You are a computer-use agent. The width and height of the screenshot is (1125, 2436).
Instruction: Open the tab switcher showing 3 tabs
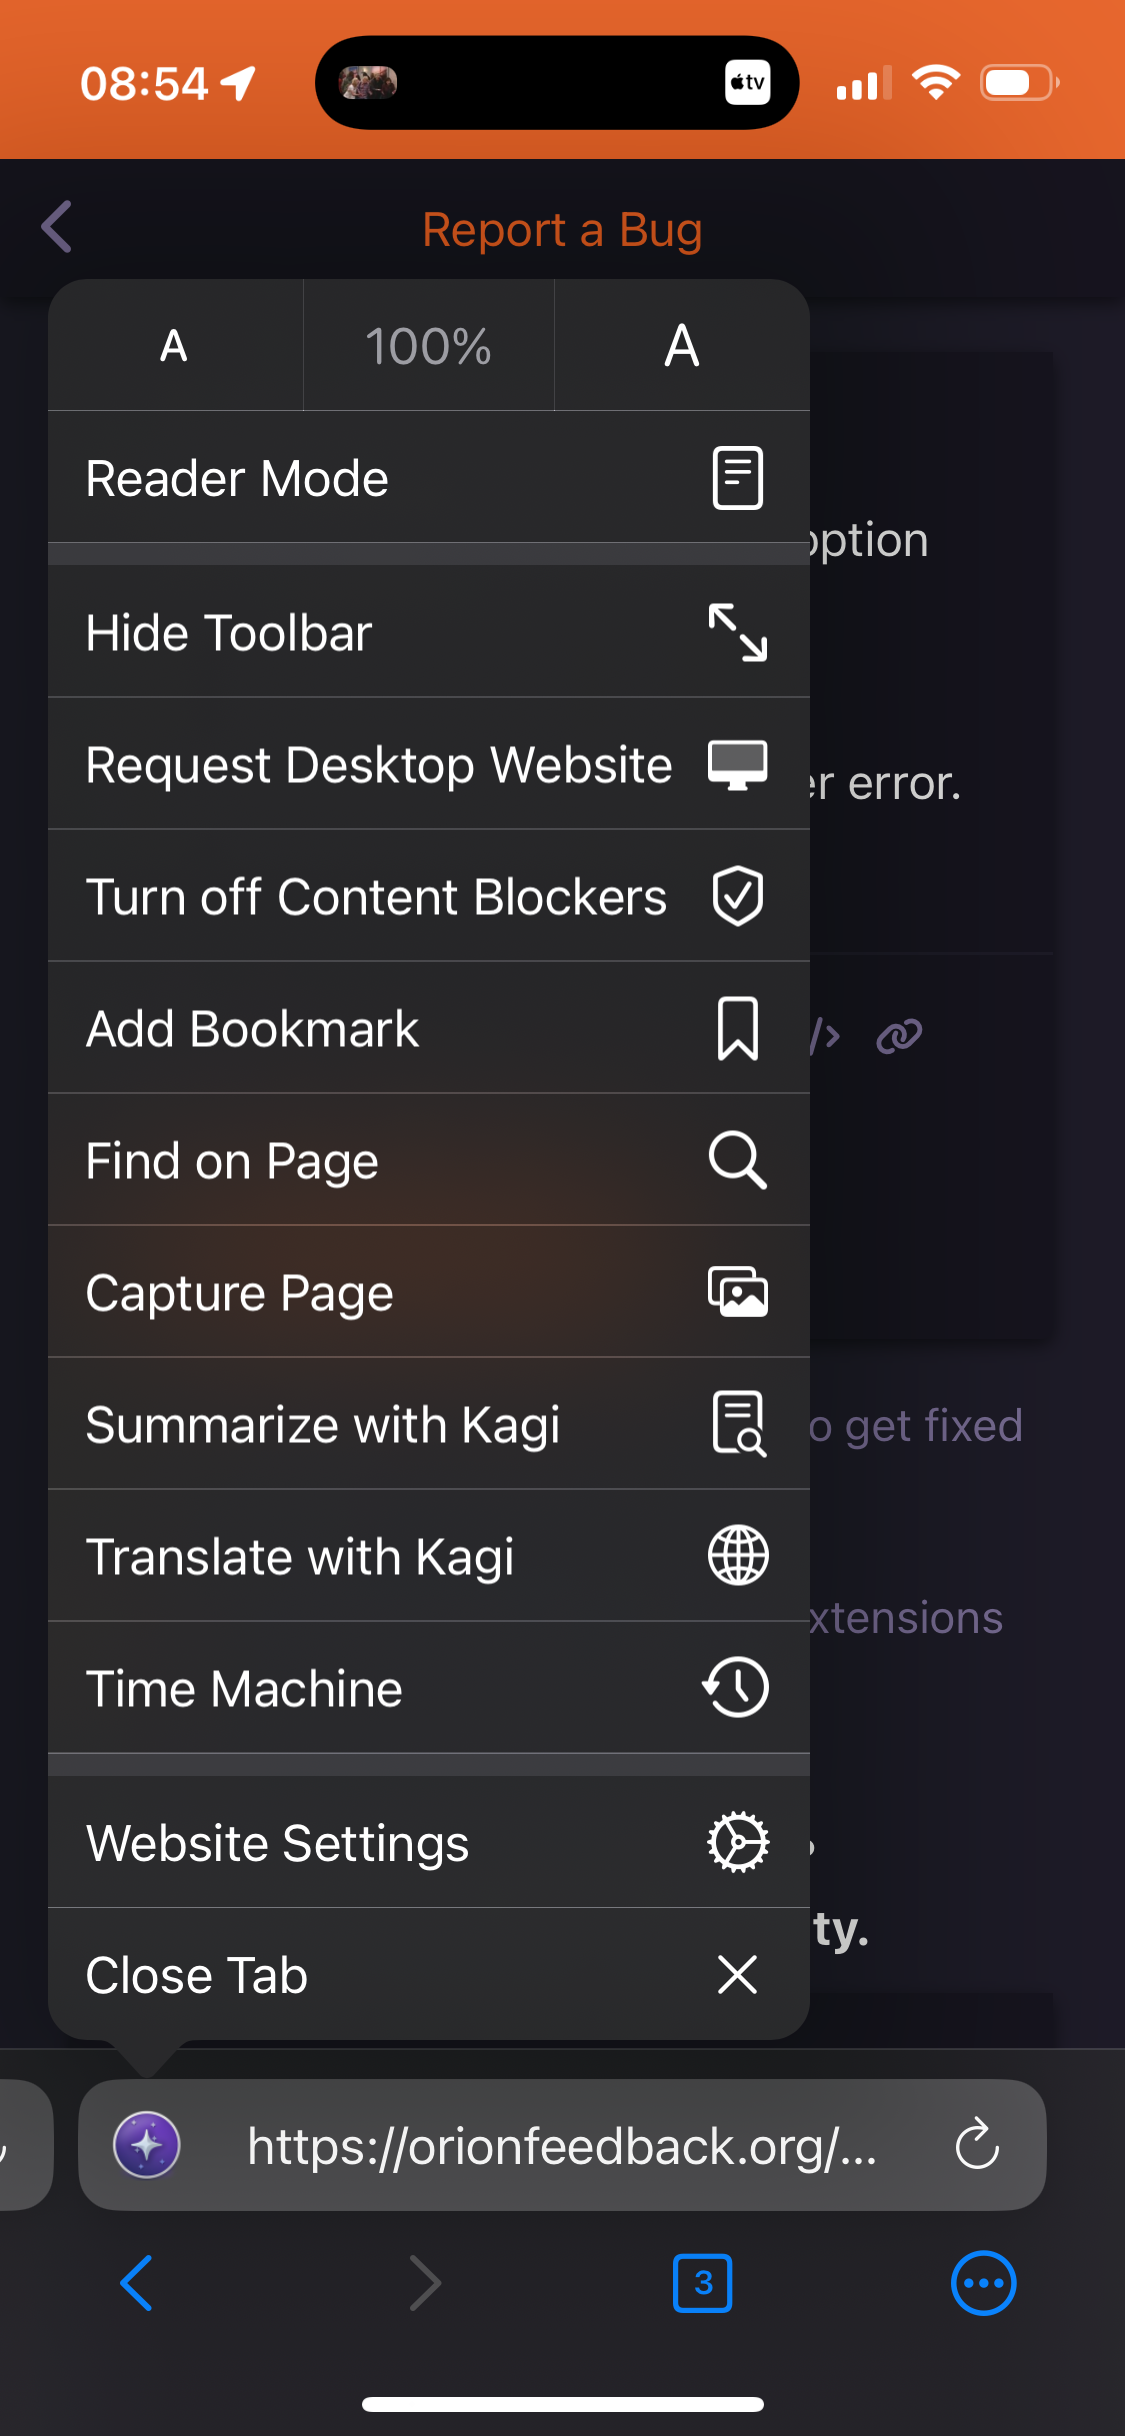pyautogui.click(x=702, y=2283)
